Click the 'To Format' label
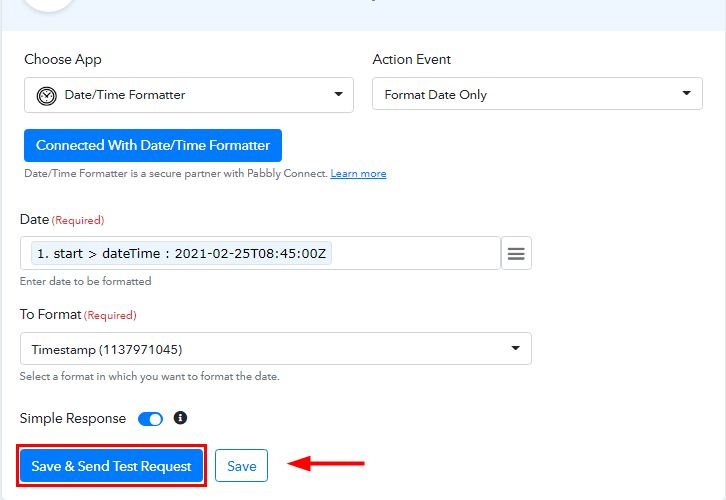The image size is (726, 500). click(50, 314)
